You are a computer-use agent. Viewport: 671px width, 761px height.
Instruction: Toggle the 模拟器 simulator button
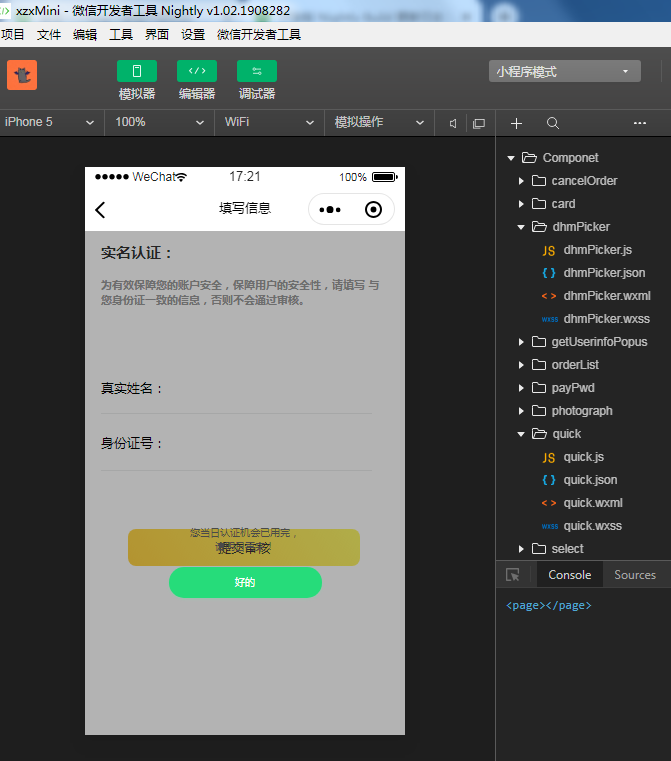(137, 71)
